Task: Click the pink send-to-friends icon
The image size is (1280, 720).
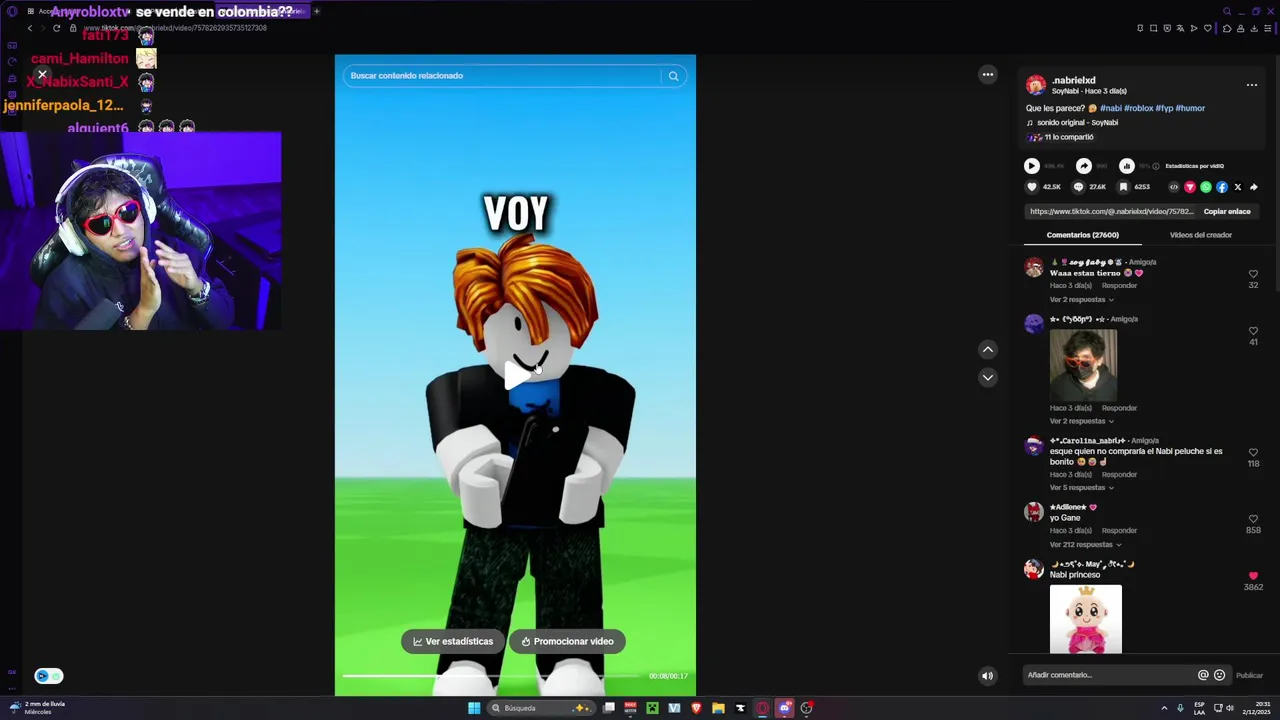Action: [x=1190, y=187]
